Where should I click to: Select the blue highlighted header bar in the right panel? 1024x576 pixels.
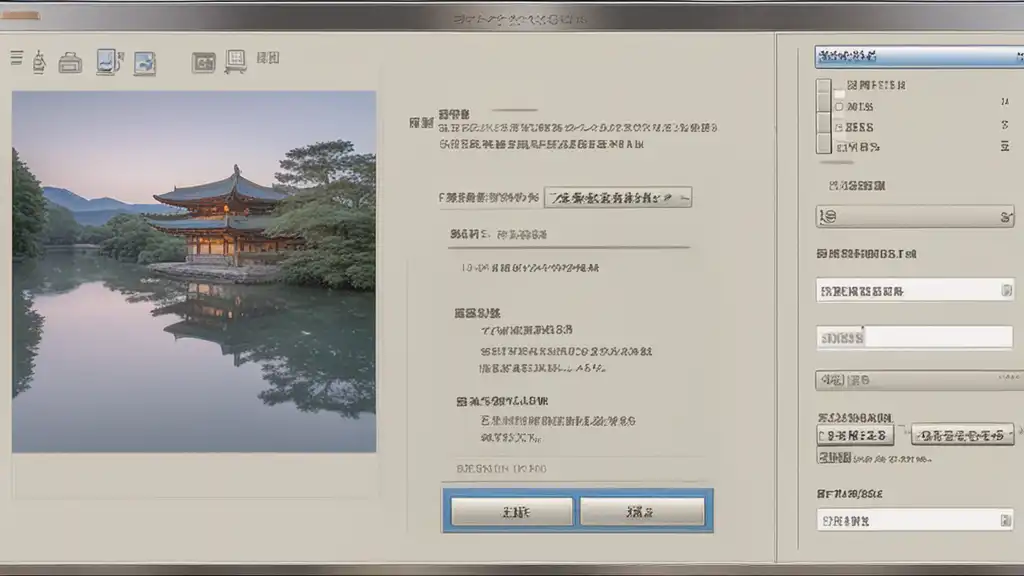(919, 57)
